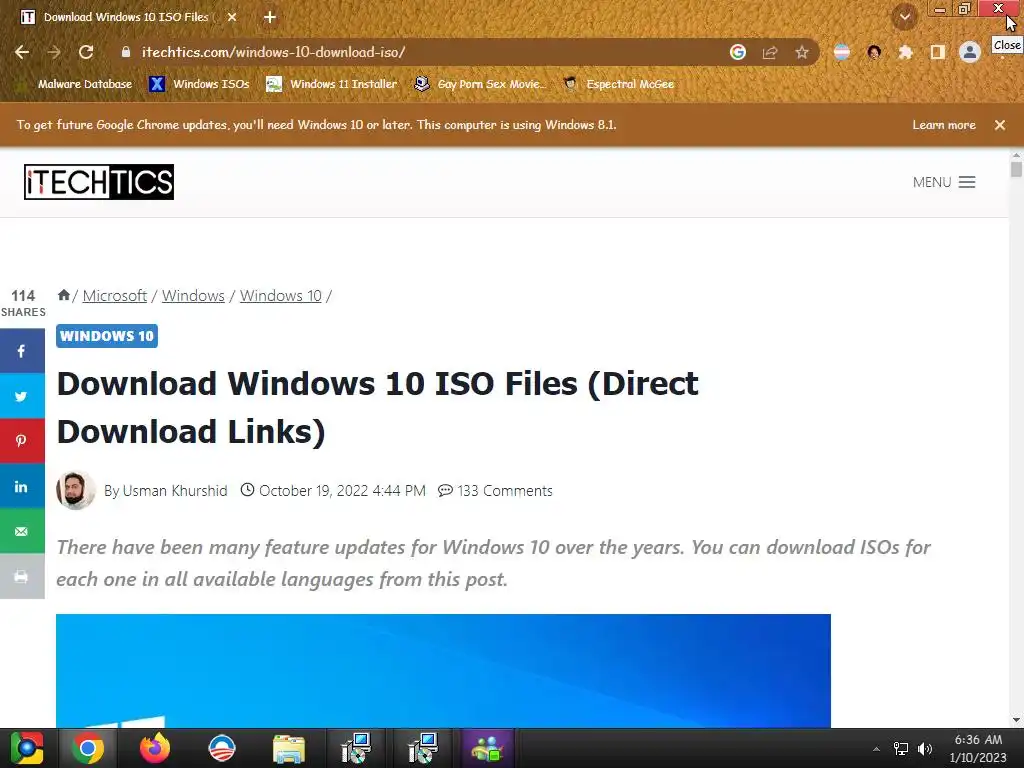This screenshot has width=1024, height=768.
Task: Launch Firefox from the taskbar
Action: [155, 748]
